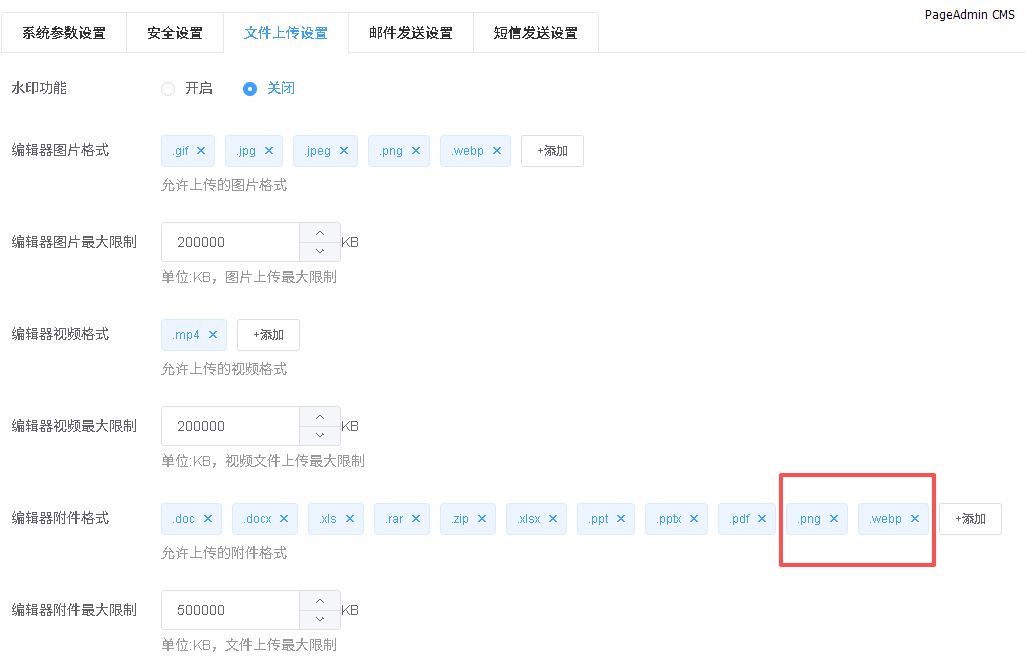Decrease the image max size limit value
The image size is (1026, 666).
(x=320, y=252)
